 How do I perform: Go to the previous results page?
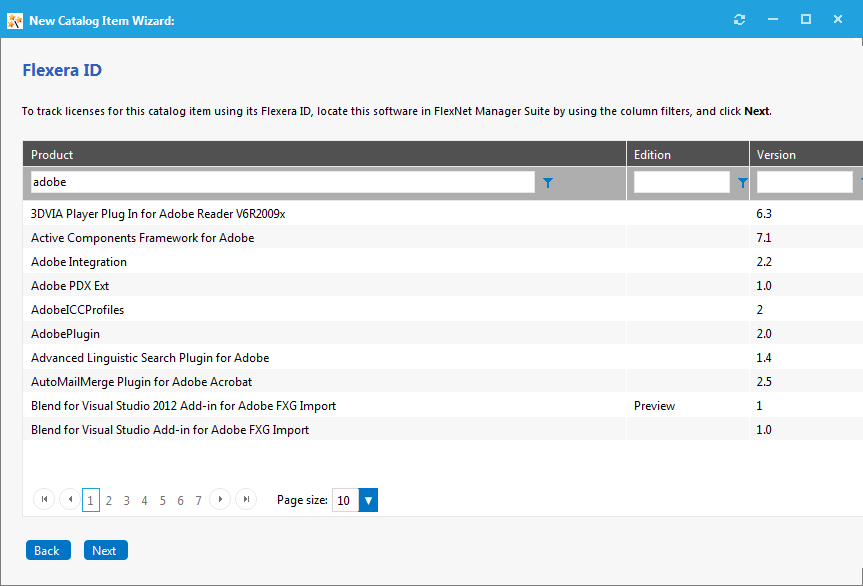[x=69, y=499]
